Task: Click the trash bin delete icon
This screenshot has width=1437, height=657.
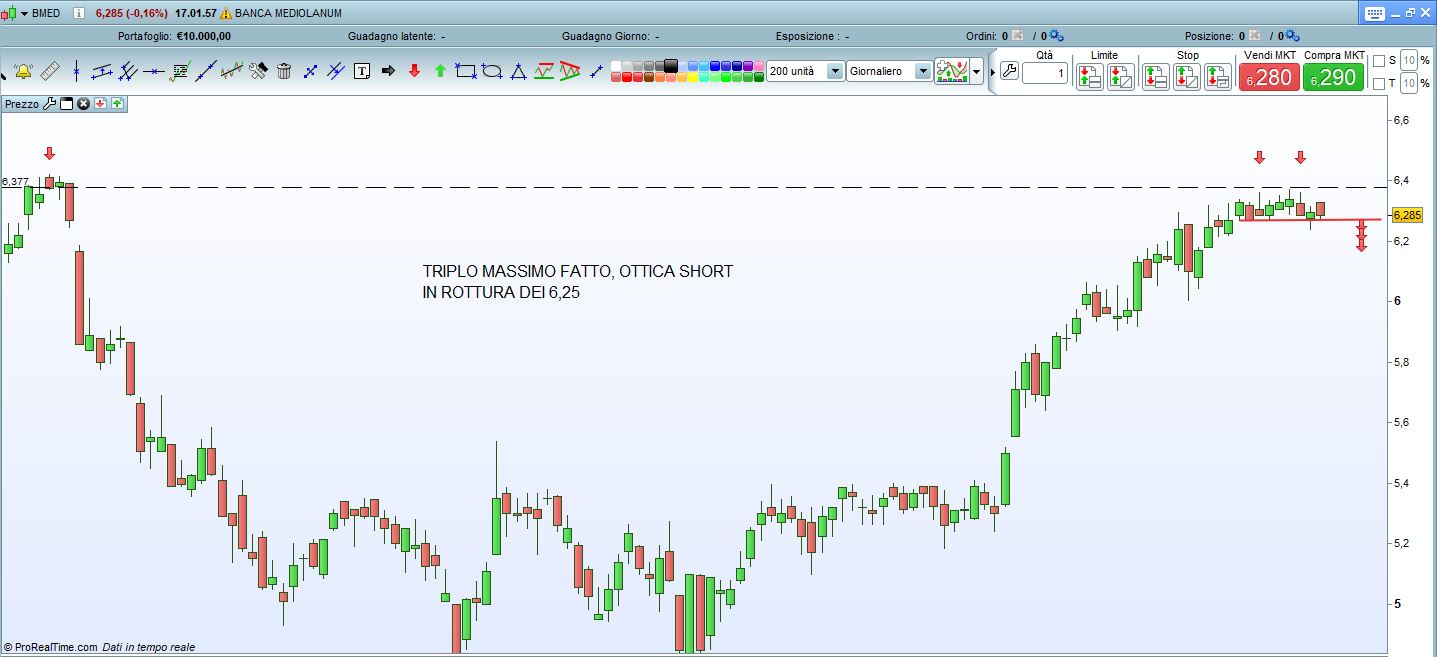Action: 284,71
